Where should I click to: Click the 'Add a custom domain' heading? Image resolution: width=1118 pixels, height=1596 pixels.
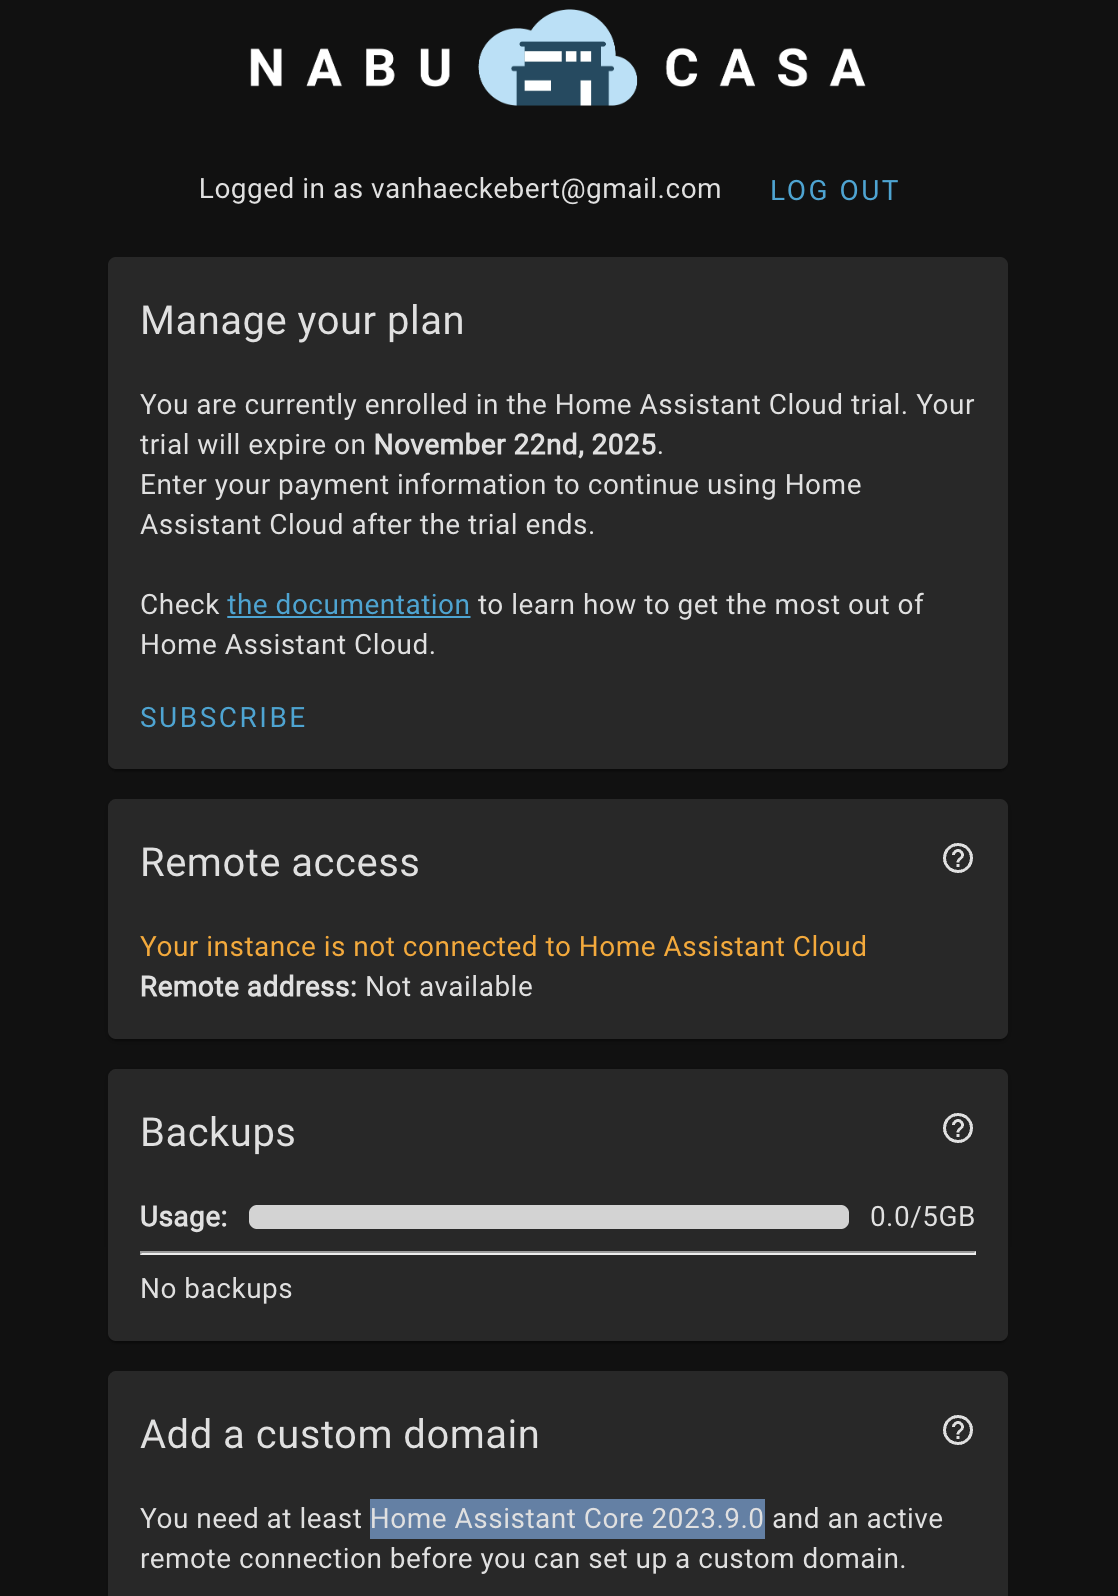[x=340, y=1435]
